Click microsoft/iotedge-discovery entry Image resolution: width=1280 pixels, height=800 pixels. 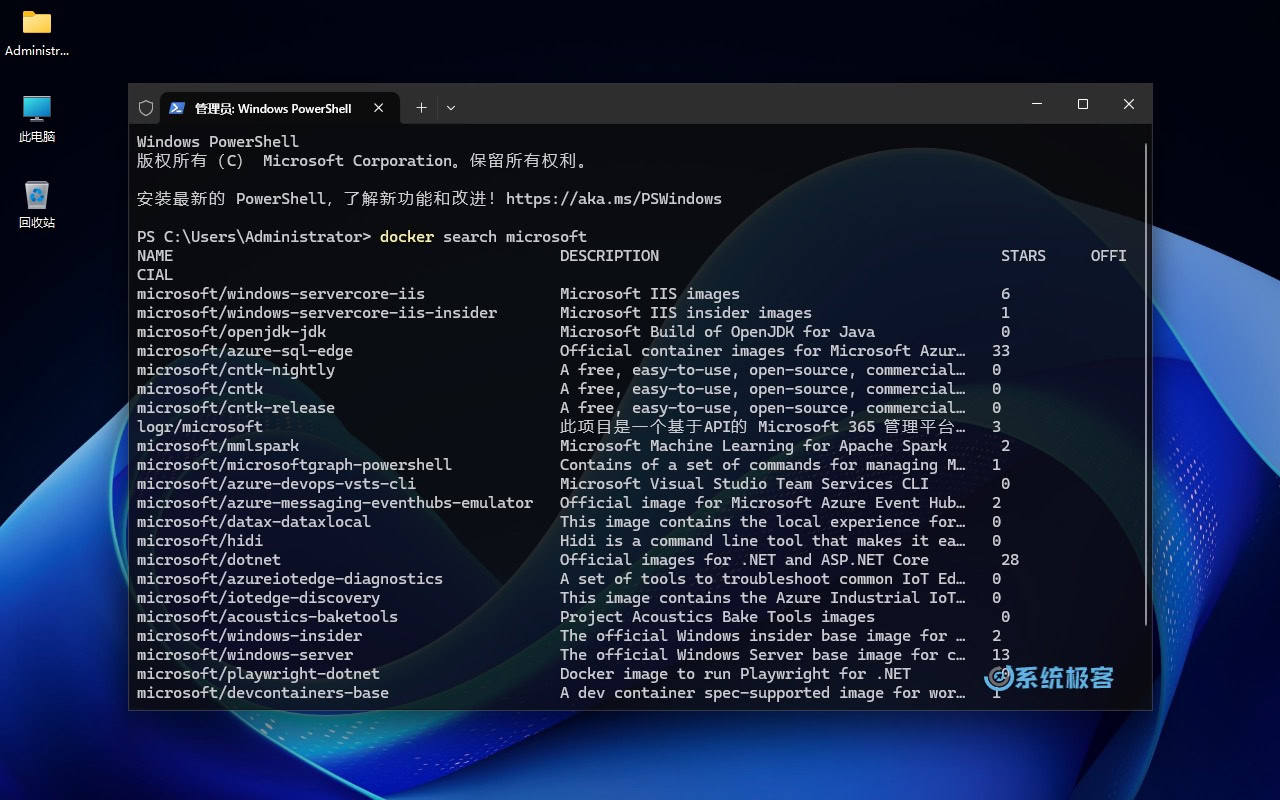[258, 598]
